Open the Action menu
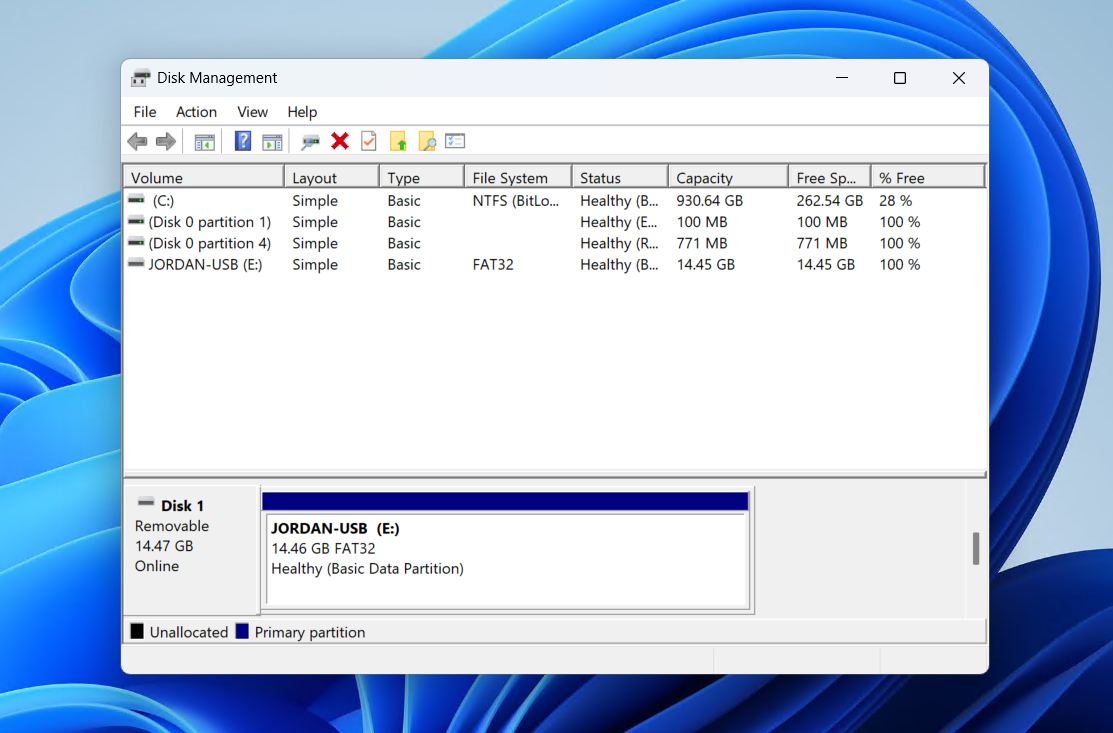Screen dimensions: 1113x733 196,111
